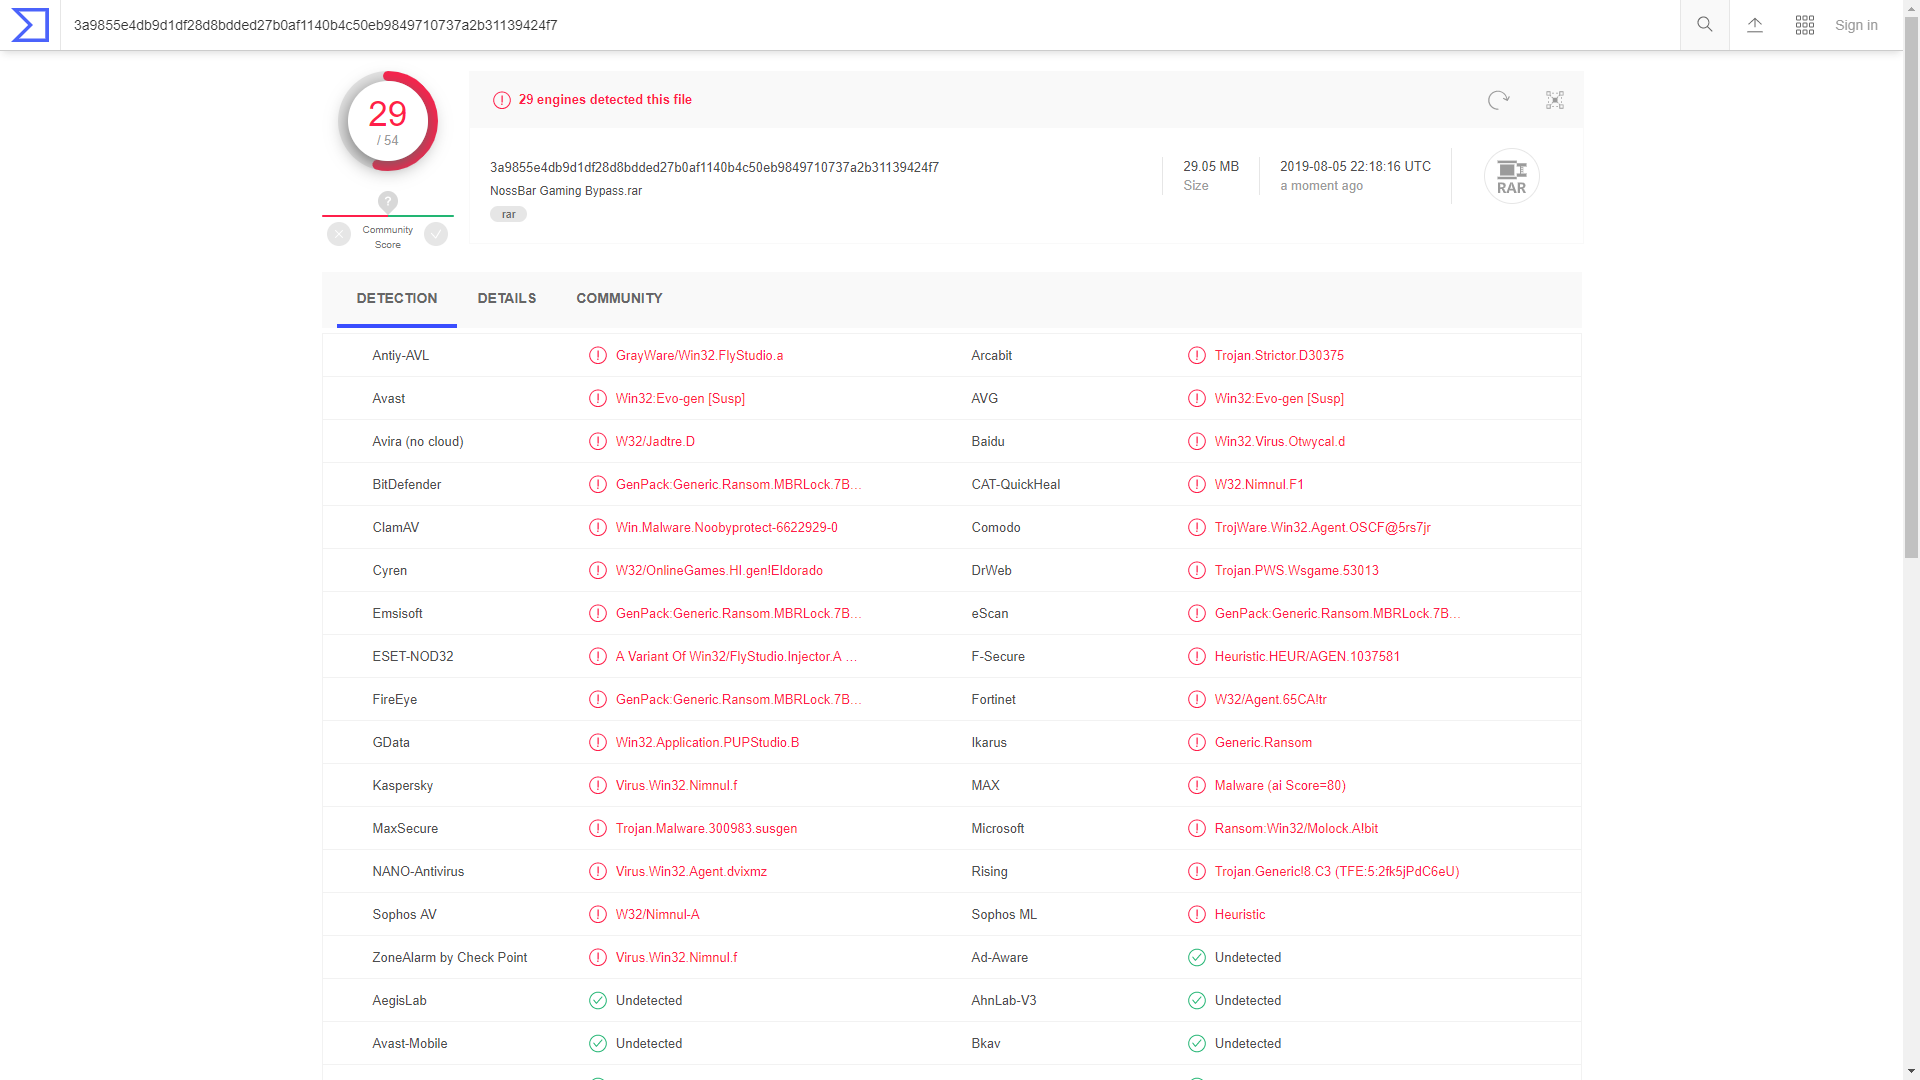The height and width of the screenshot is (1080, 1920).
Task: Click 'Ransom:Win32/Molock.A!bit' Microsoft result
Action: pyautogui.click(x=1296, y=829)
